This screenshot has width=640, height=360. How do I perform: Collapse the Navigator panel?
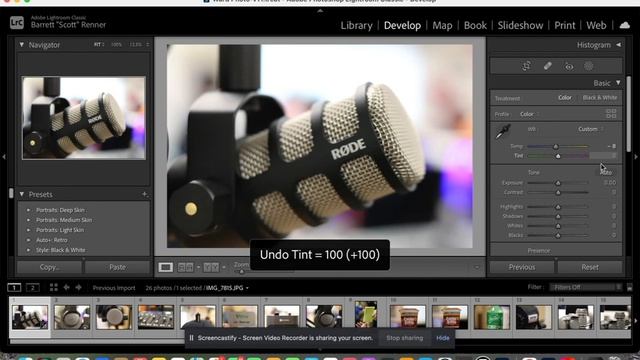pos(22,44)
